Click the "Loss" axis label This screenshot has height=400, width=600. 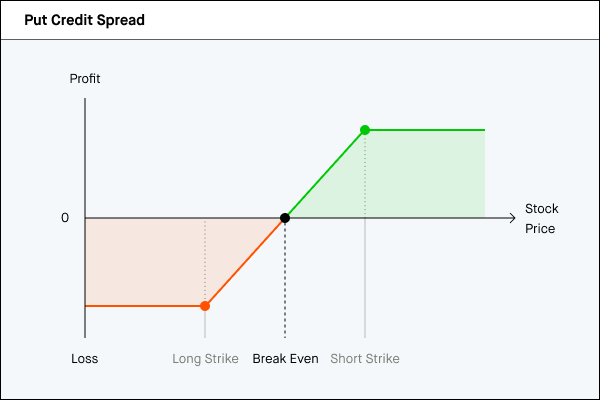tap(85, 358)
